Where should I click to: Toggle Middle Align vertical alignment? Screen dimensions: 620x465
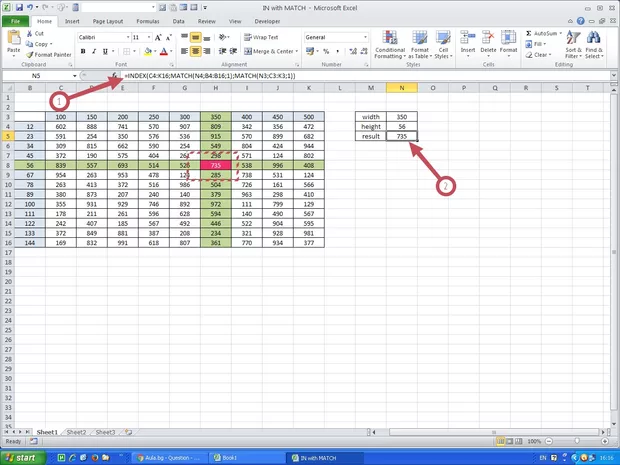coord(195,38)
